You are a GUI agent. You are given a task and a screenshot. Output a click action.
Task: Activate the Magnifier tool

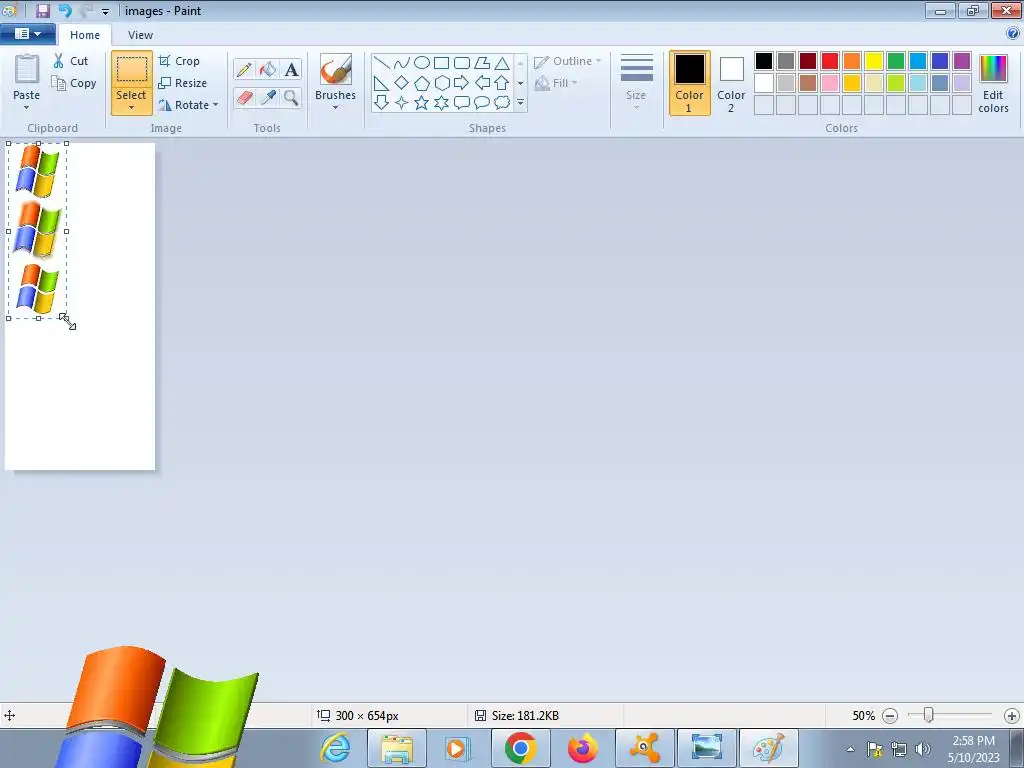click(291, 98)
